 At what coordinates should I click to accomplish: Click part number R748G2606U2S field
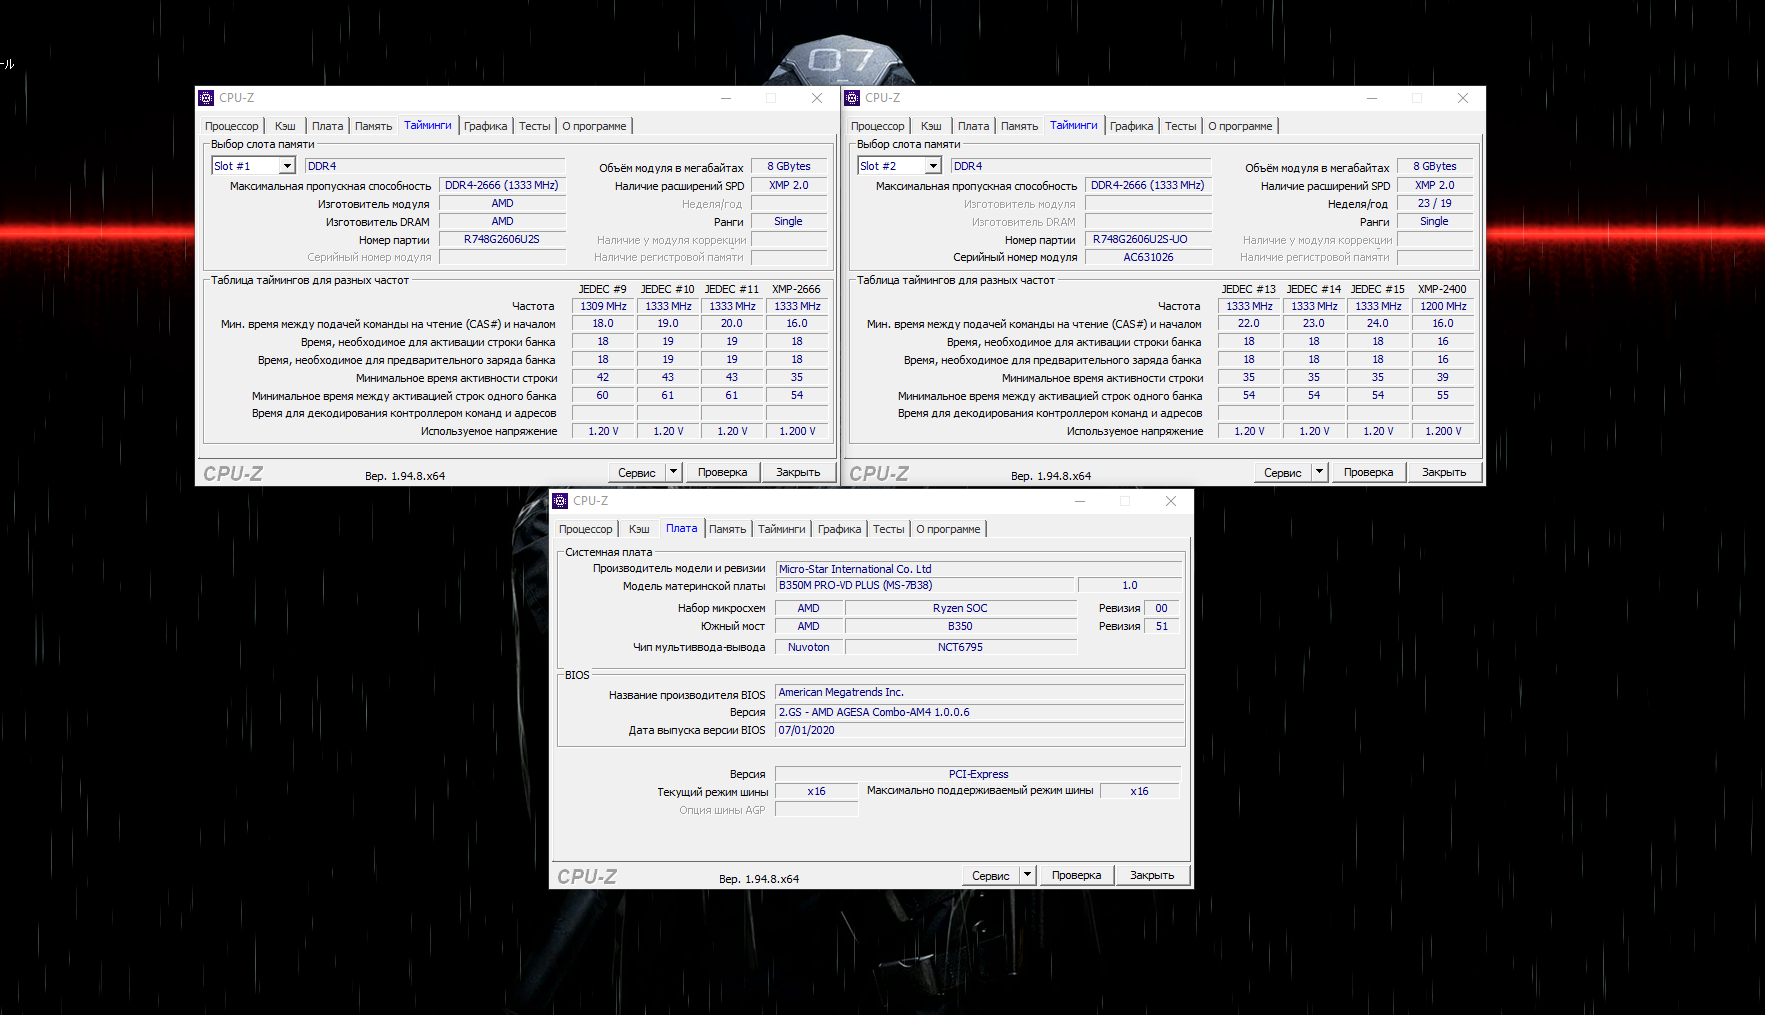point(502,239)
